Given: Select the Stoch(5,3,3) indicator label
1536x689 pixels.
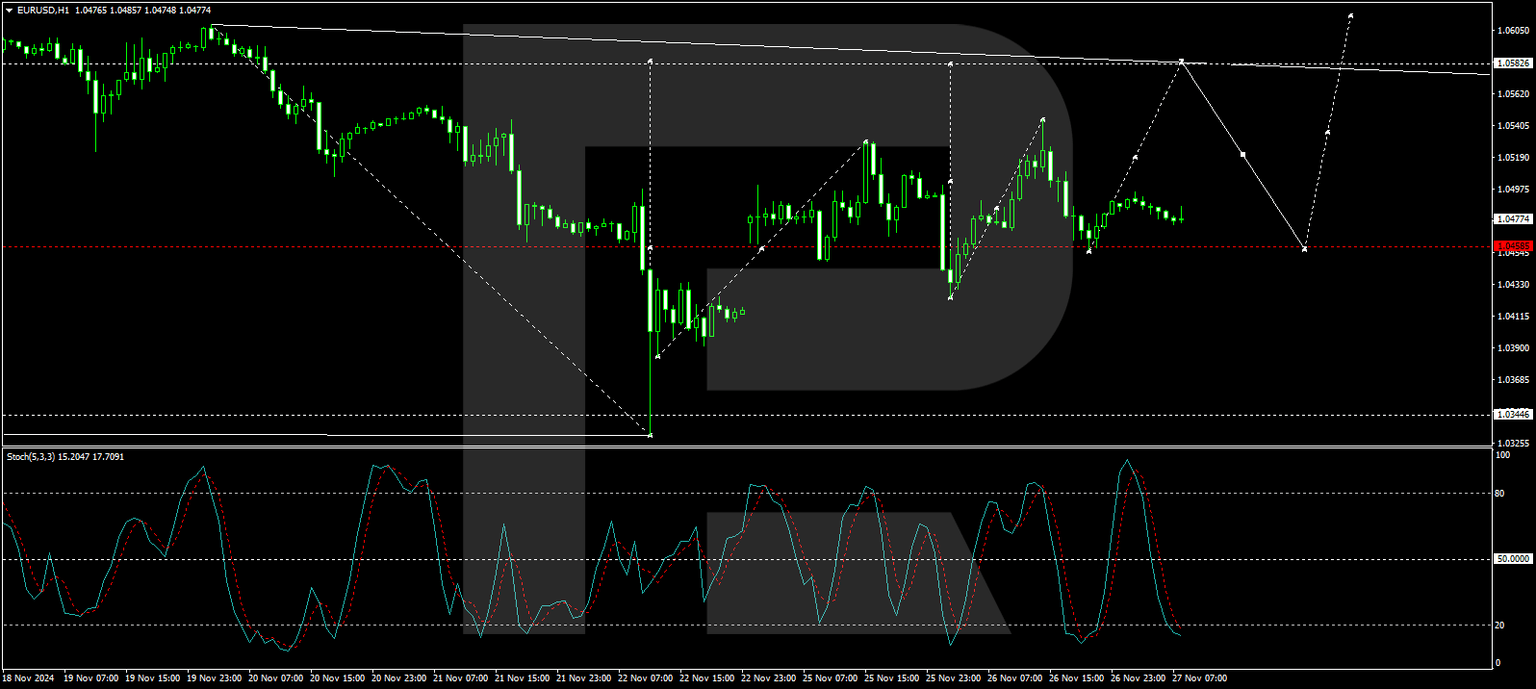Looking at the screenshot, I should click(x=42, y=455).
